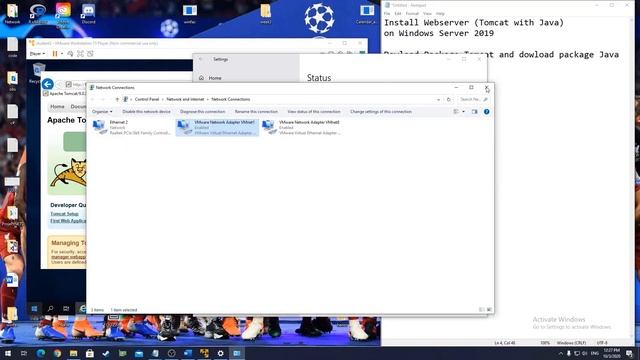Click the pause icon in VMware Player toolbar
Image resolution: width=640 pixels, height=360 pixels.
(x=55, y=53)
